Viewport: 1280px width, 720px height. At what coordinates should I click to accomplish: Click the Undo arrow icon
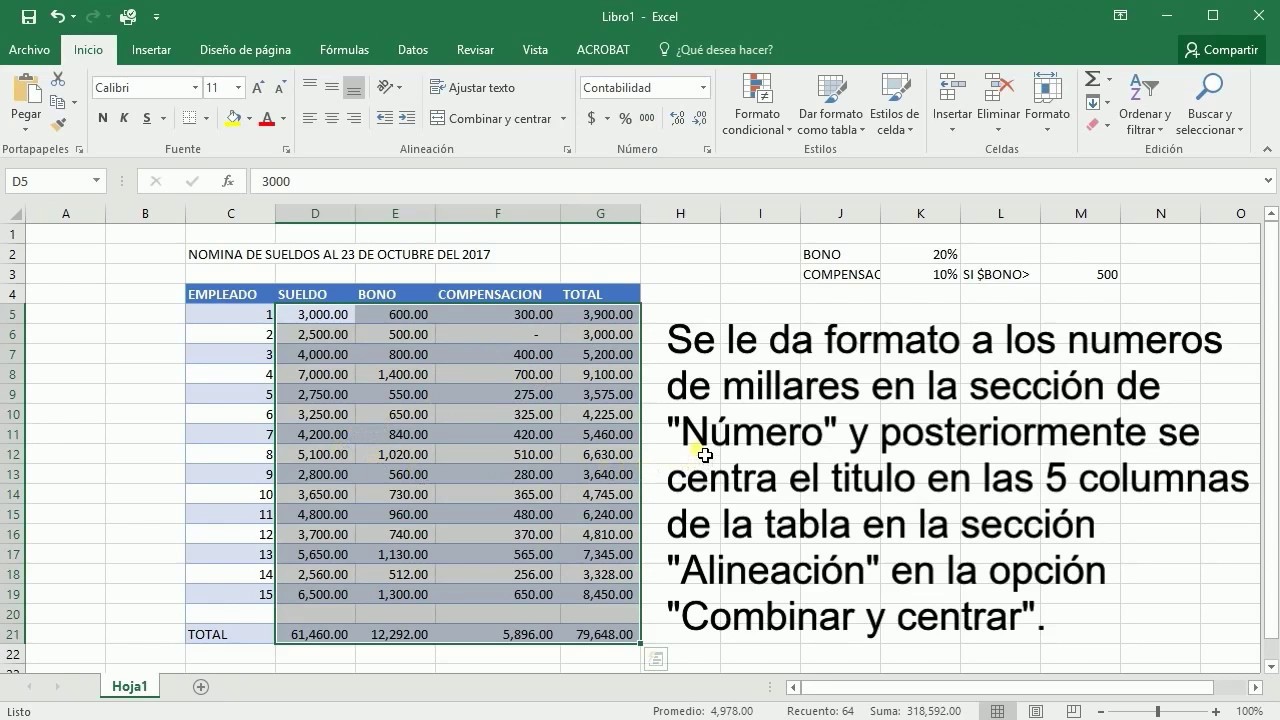[x=57, y=17]
